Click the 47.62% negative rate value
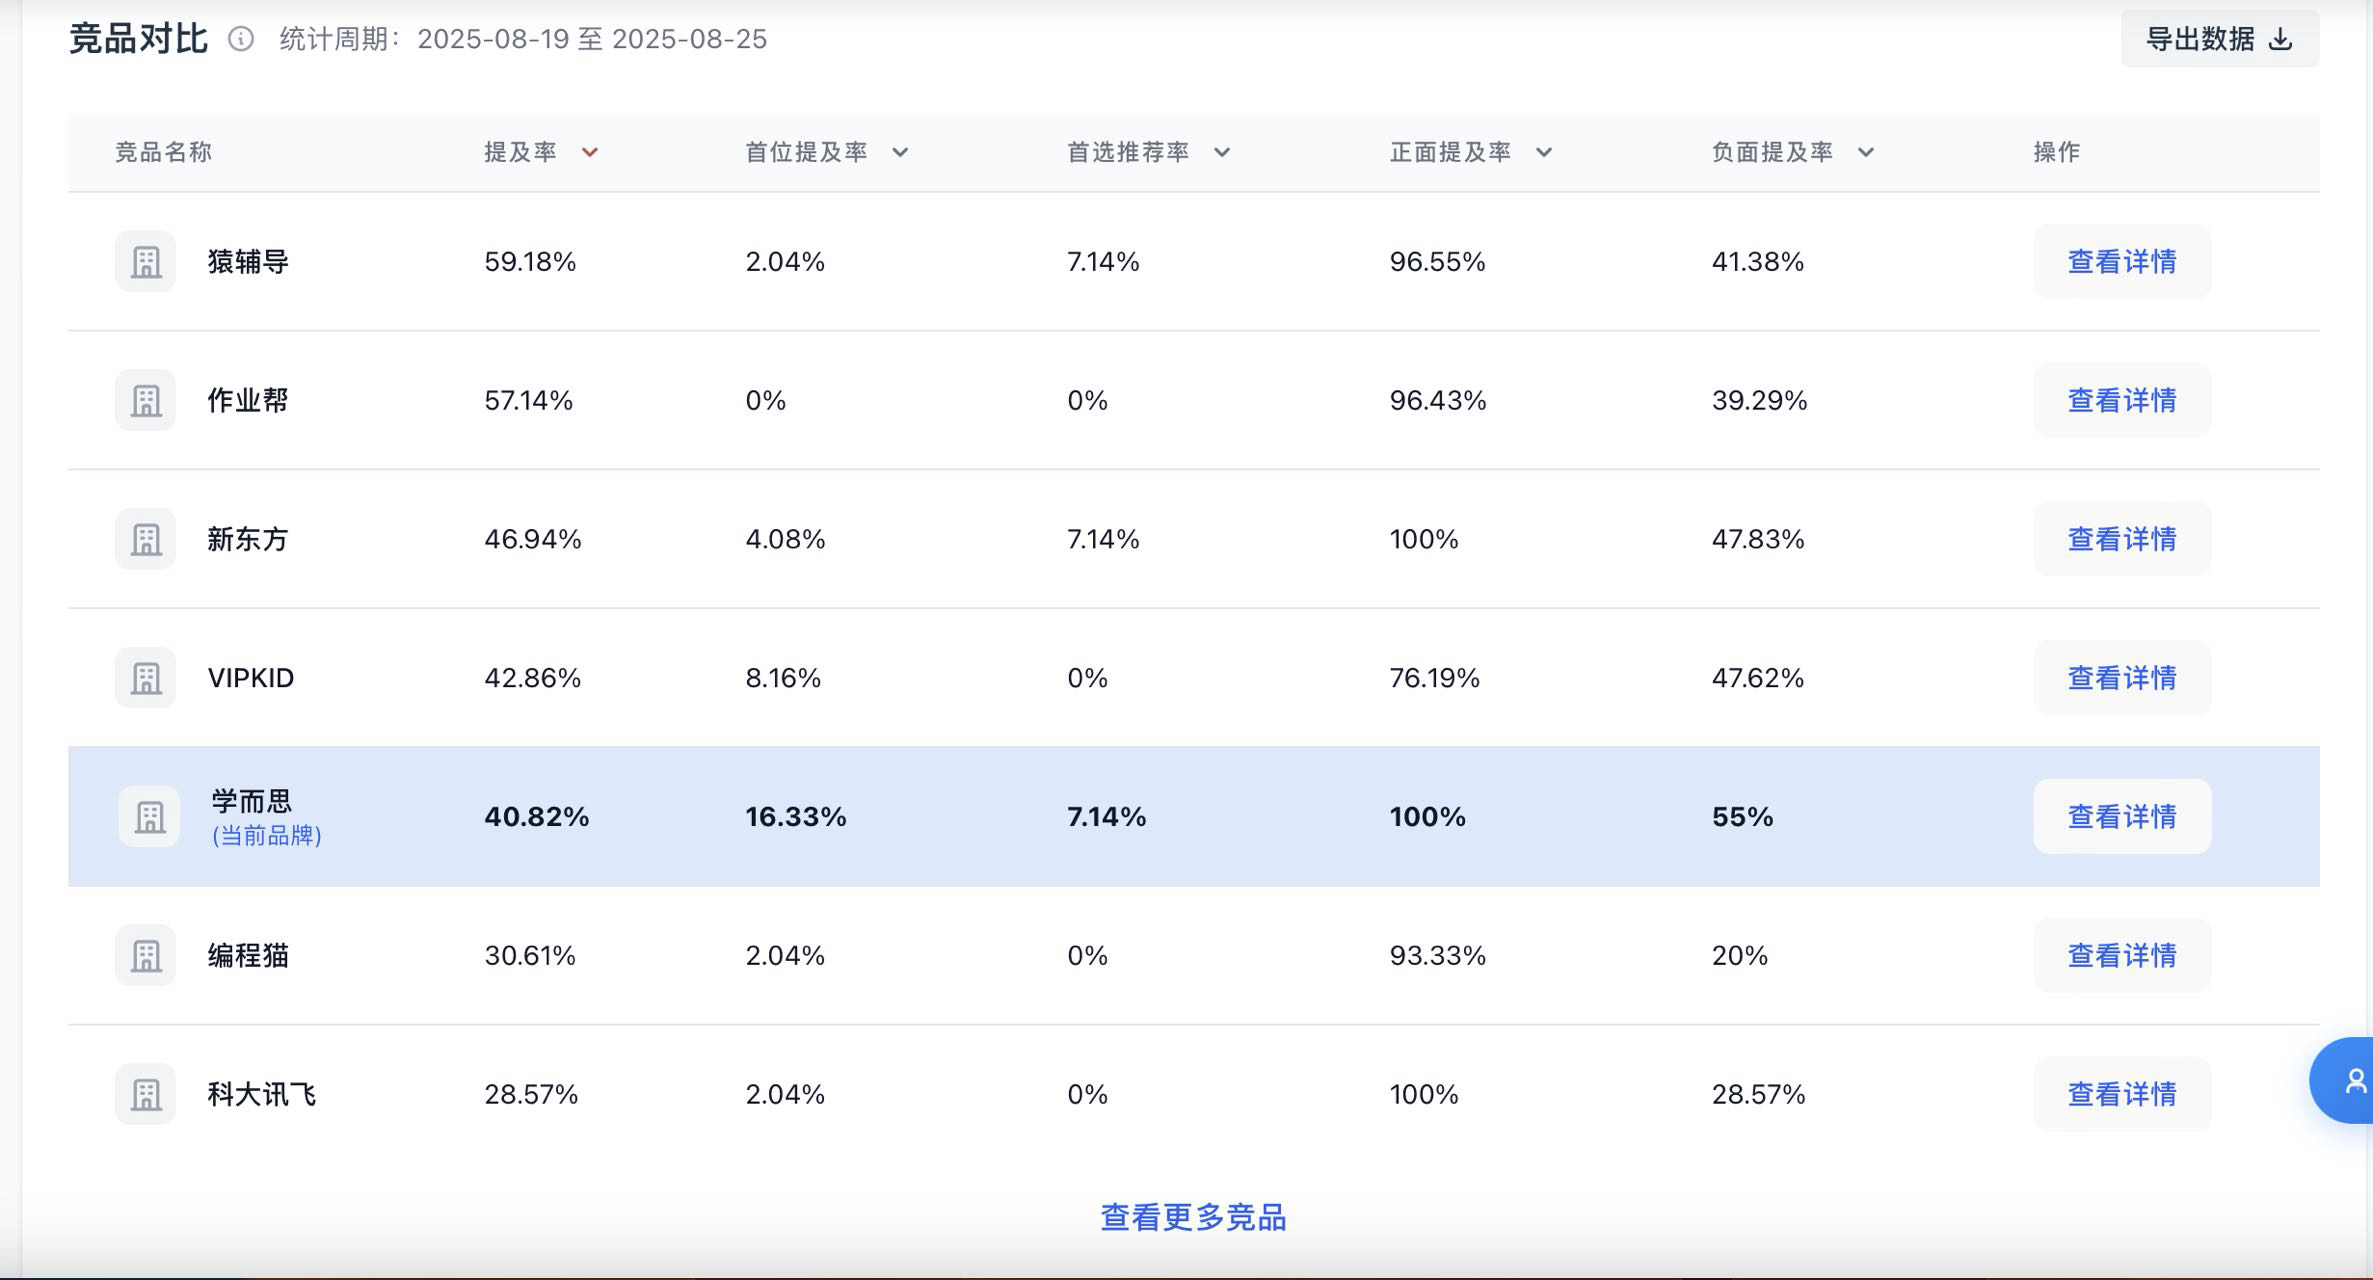The image size is (2373, 1280). pyautogui.click(x=1758, y=678)
